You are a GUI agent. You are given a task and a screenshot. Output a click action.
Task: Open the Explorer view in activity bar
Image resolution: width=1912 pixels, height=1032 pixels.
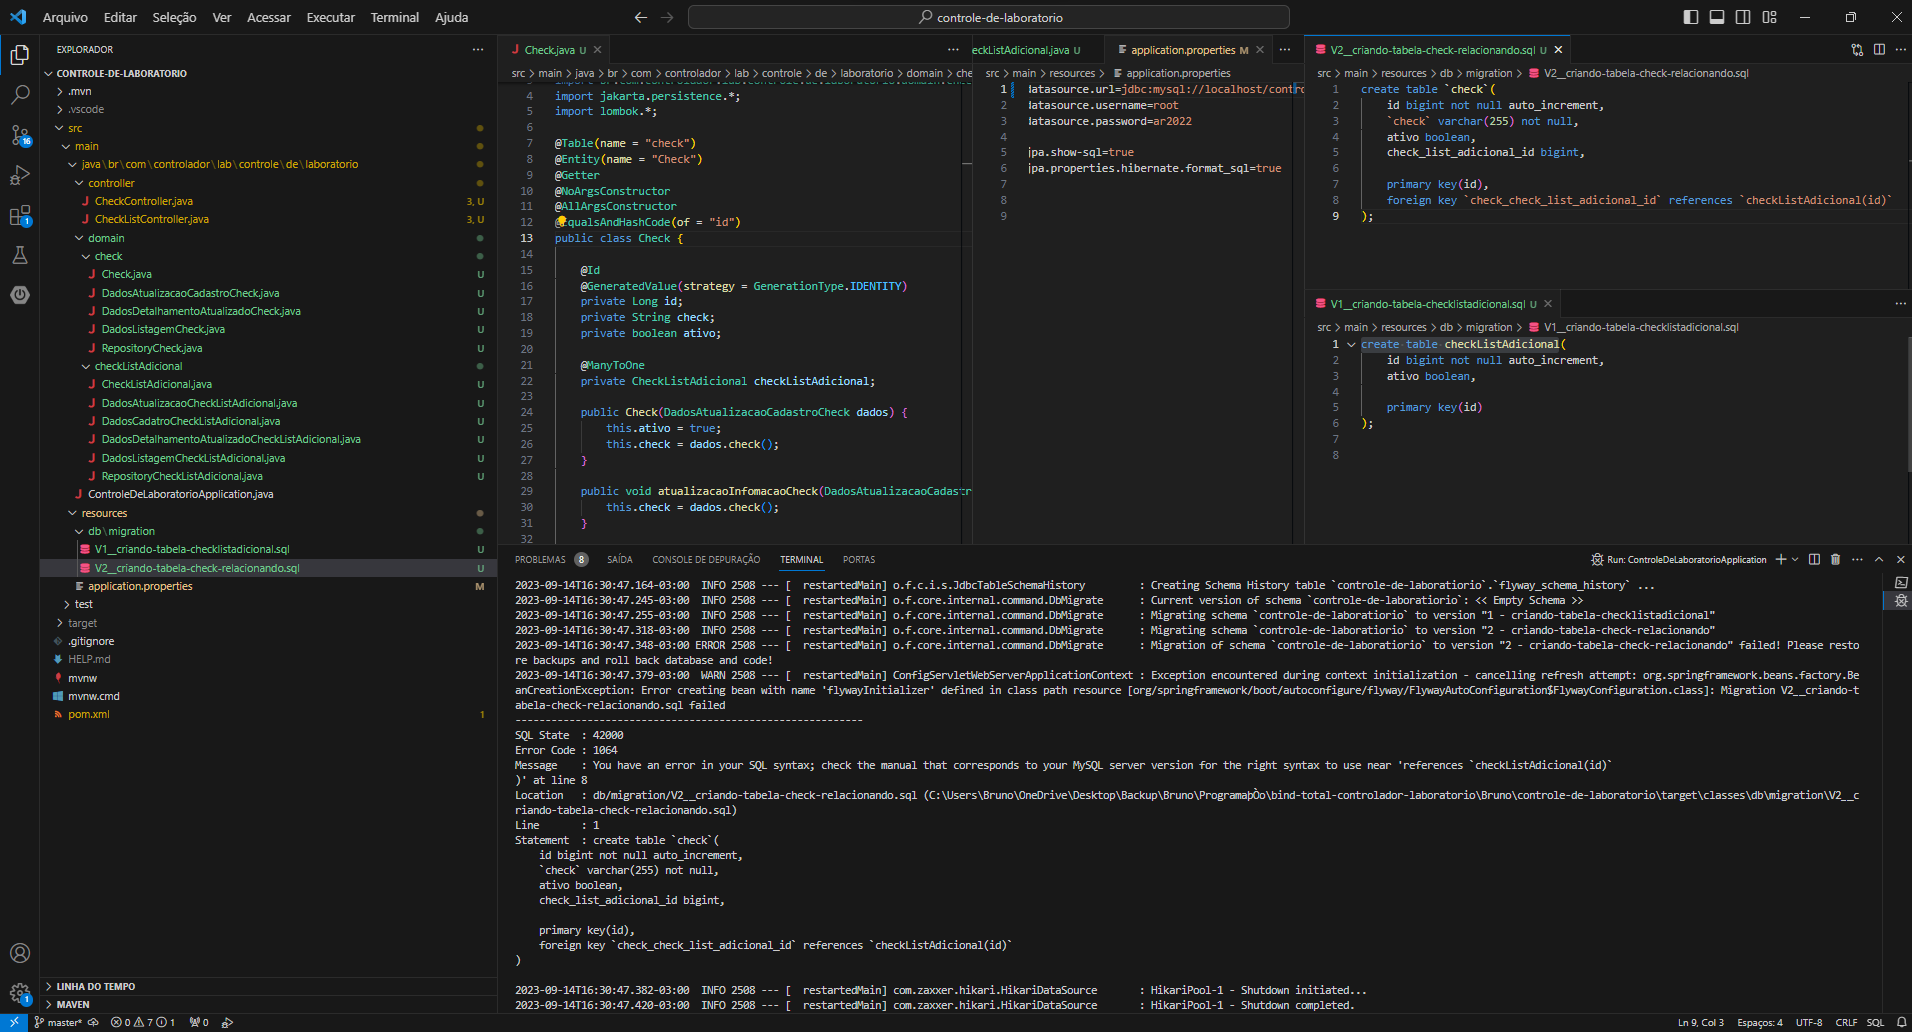point(19,56)
